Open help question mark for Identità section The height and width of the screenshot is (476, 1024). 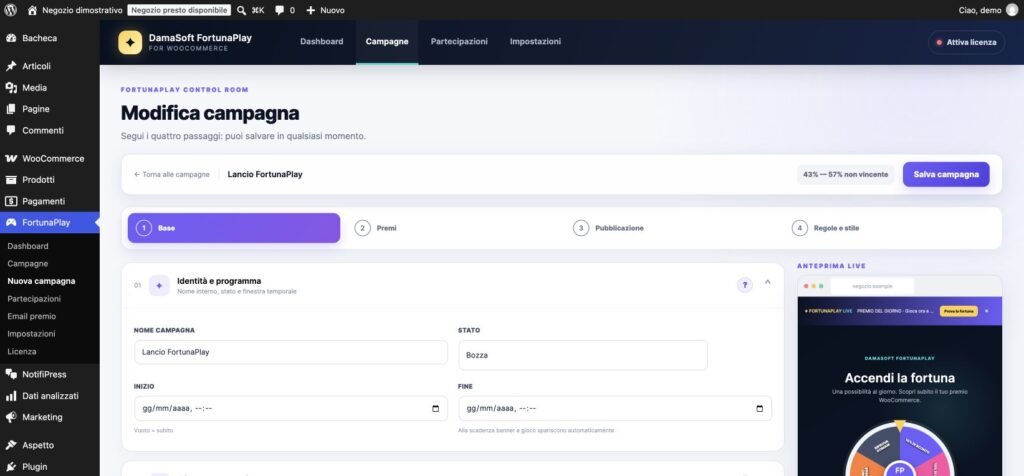(744, 285)
